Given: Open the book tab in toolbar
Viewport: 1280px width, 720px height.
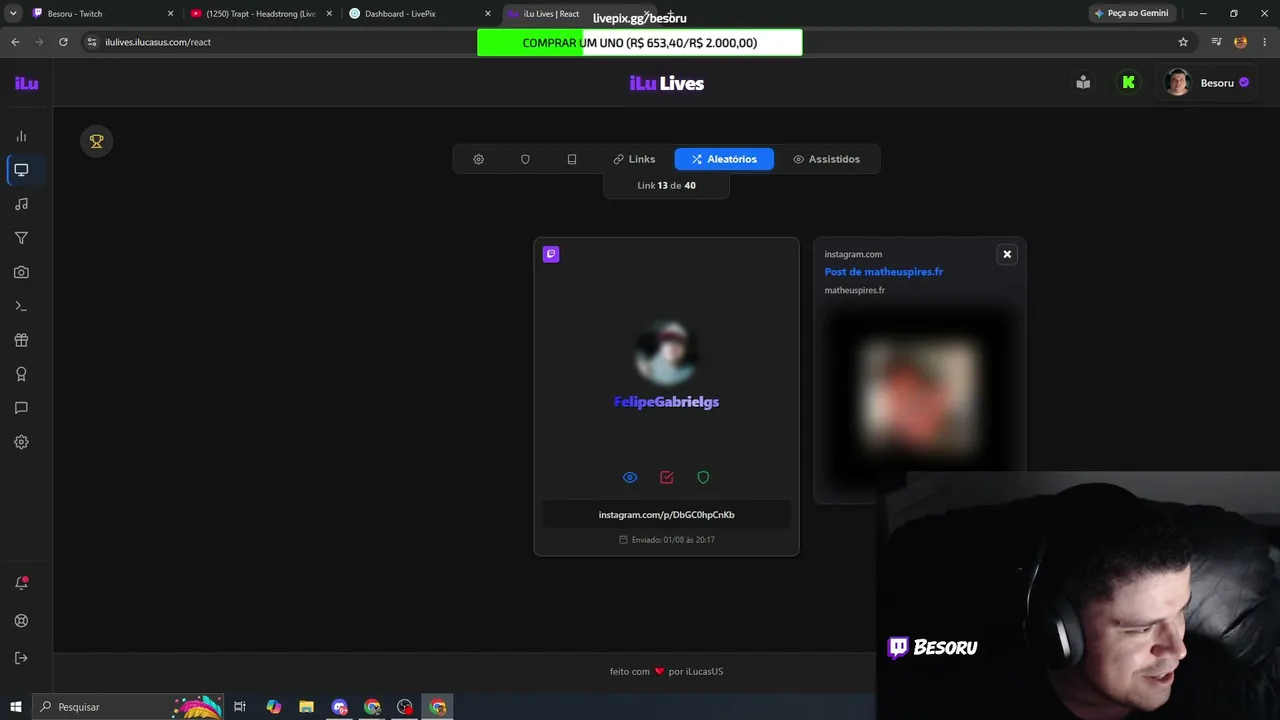Looking at the screenshot, I should tap(571, 159).
